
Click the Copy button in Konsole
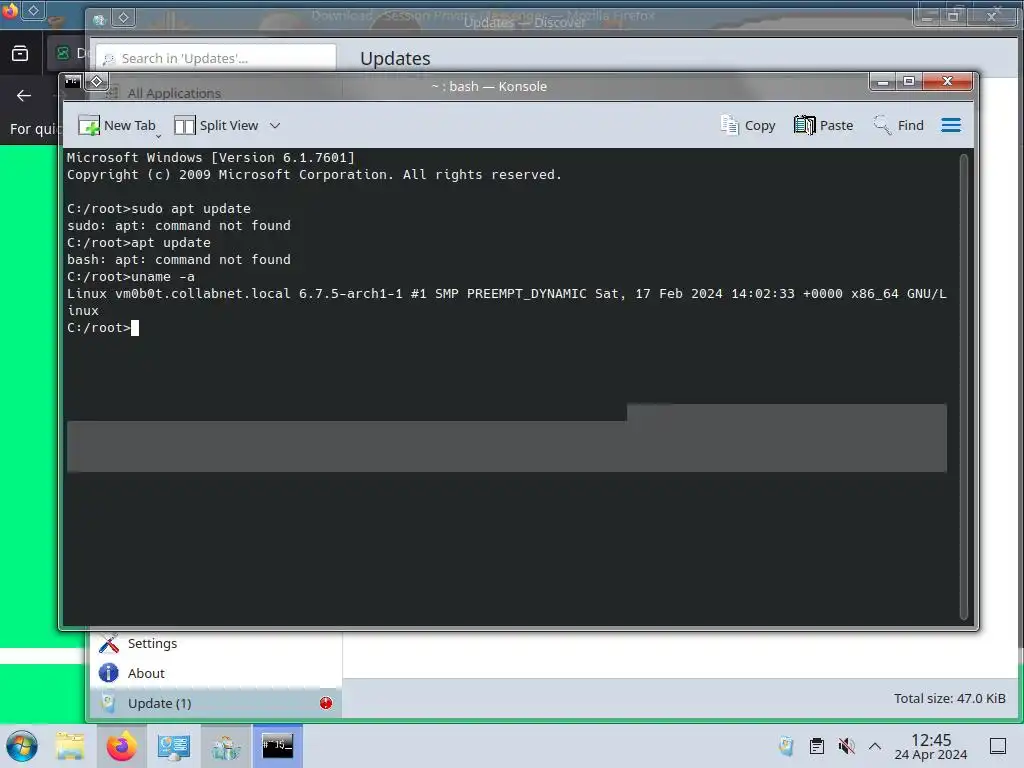tap(748, 125)
